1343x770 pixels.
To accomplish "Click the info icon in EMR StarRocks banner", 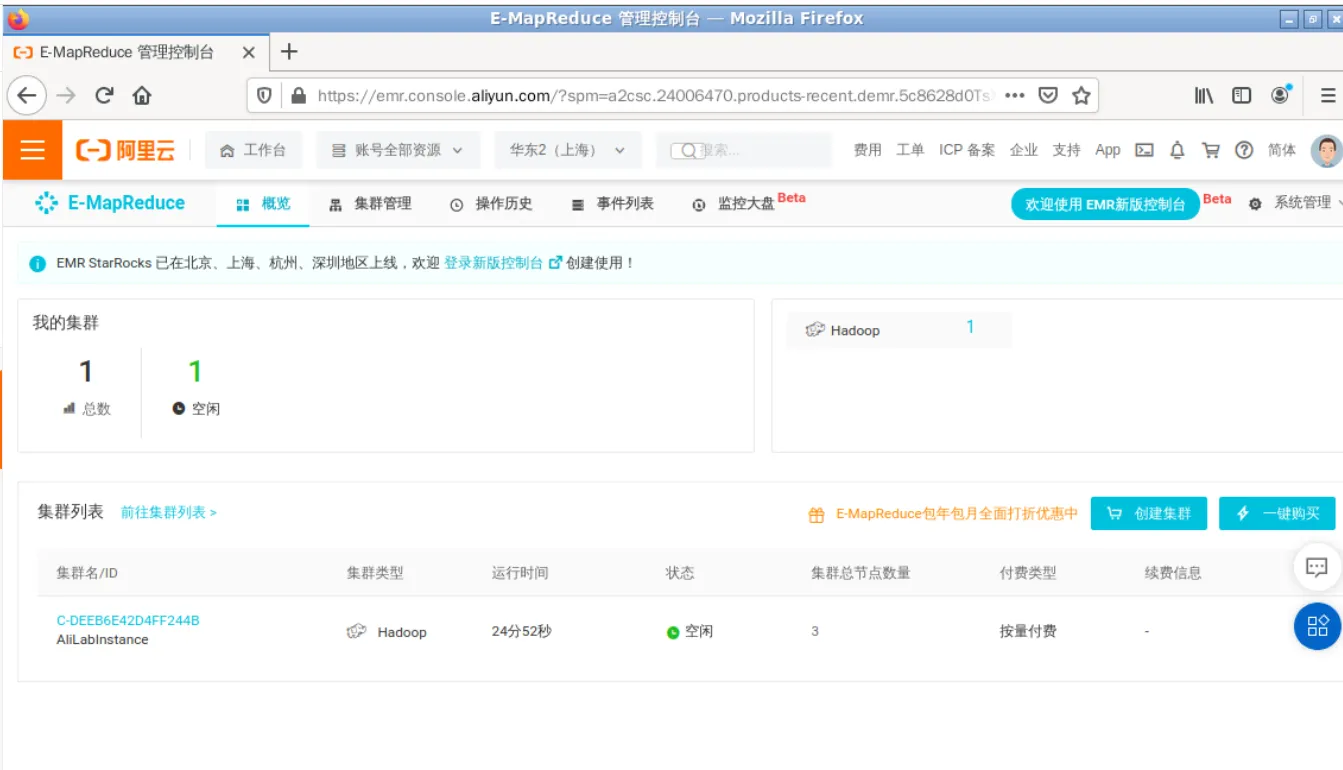I will (x=38, y=264).
